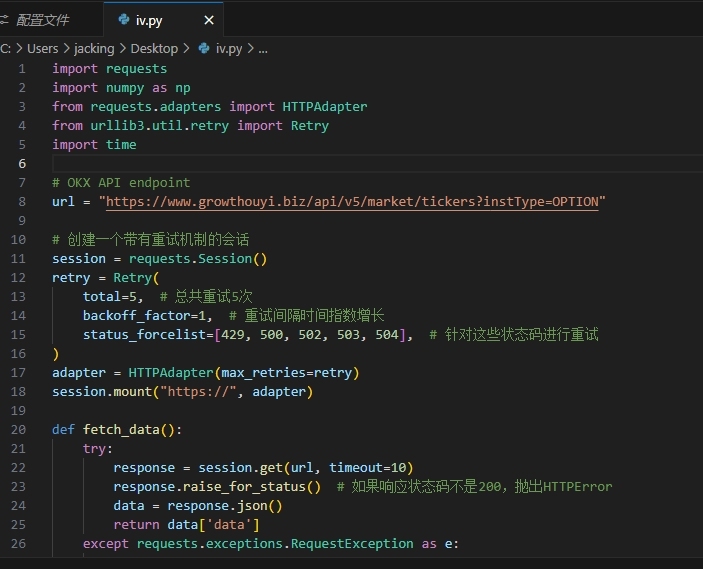Click 'numpy' on line 2

[x=125, y=87]
